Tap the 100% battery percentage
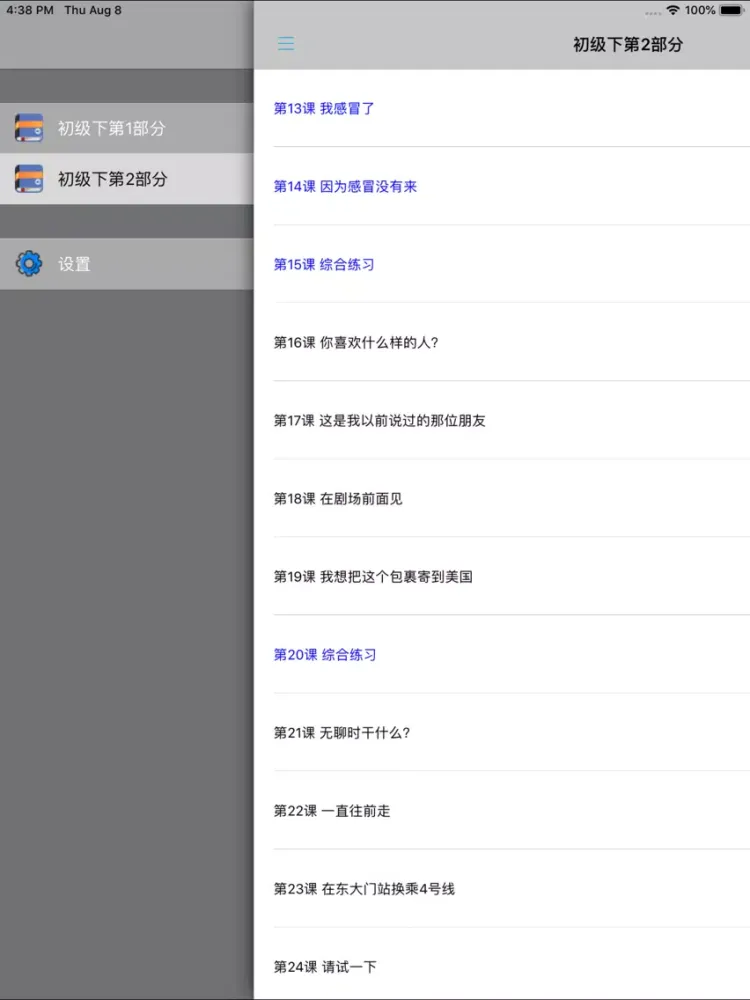750x1000 pixels. coord(700,10)
